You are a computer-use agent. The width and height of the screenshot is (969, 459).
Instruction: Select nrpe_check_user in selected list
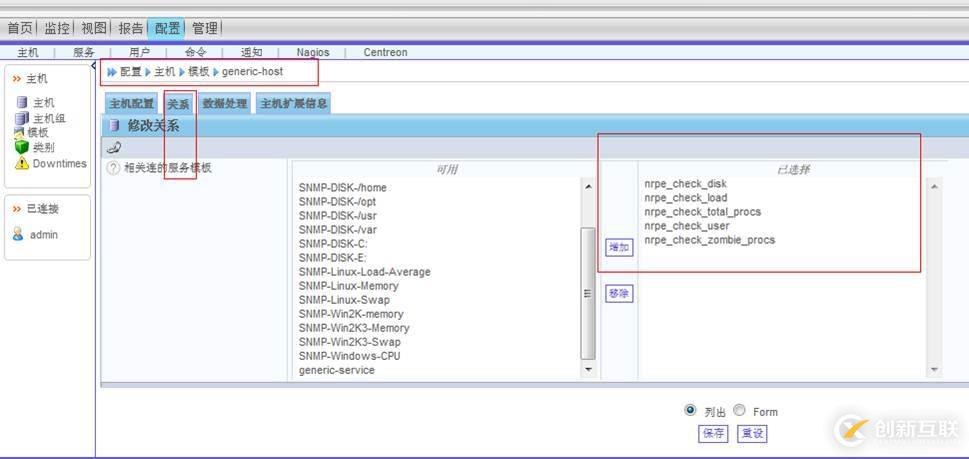pos(687,226)
